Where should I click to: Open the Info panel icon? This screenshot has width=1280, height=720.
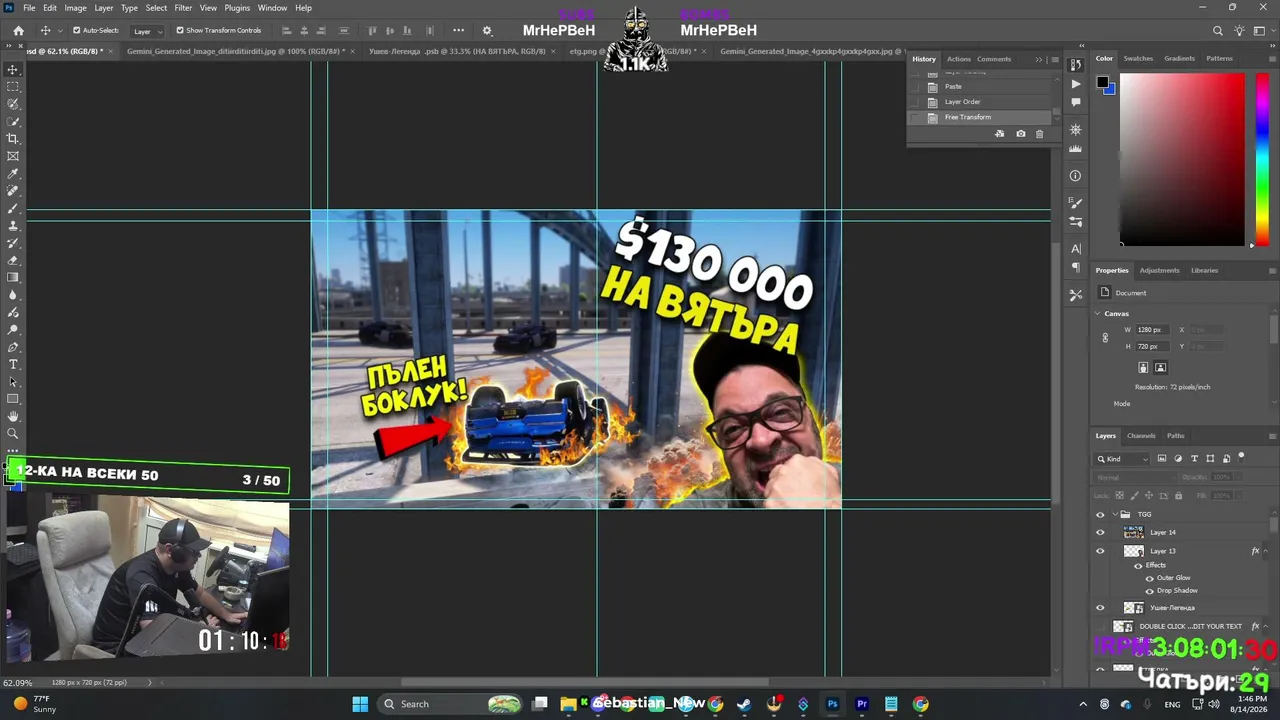(x=1076, y=176)
